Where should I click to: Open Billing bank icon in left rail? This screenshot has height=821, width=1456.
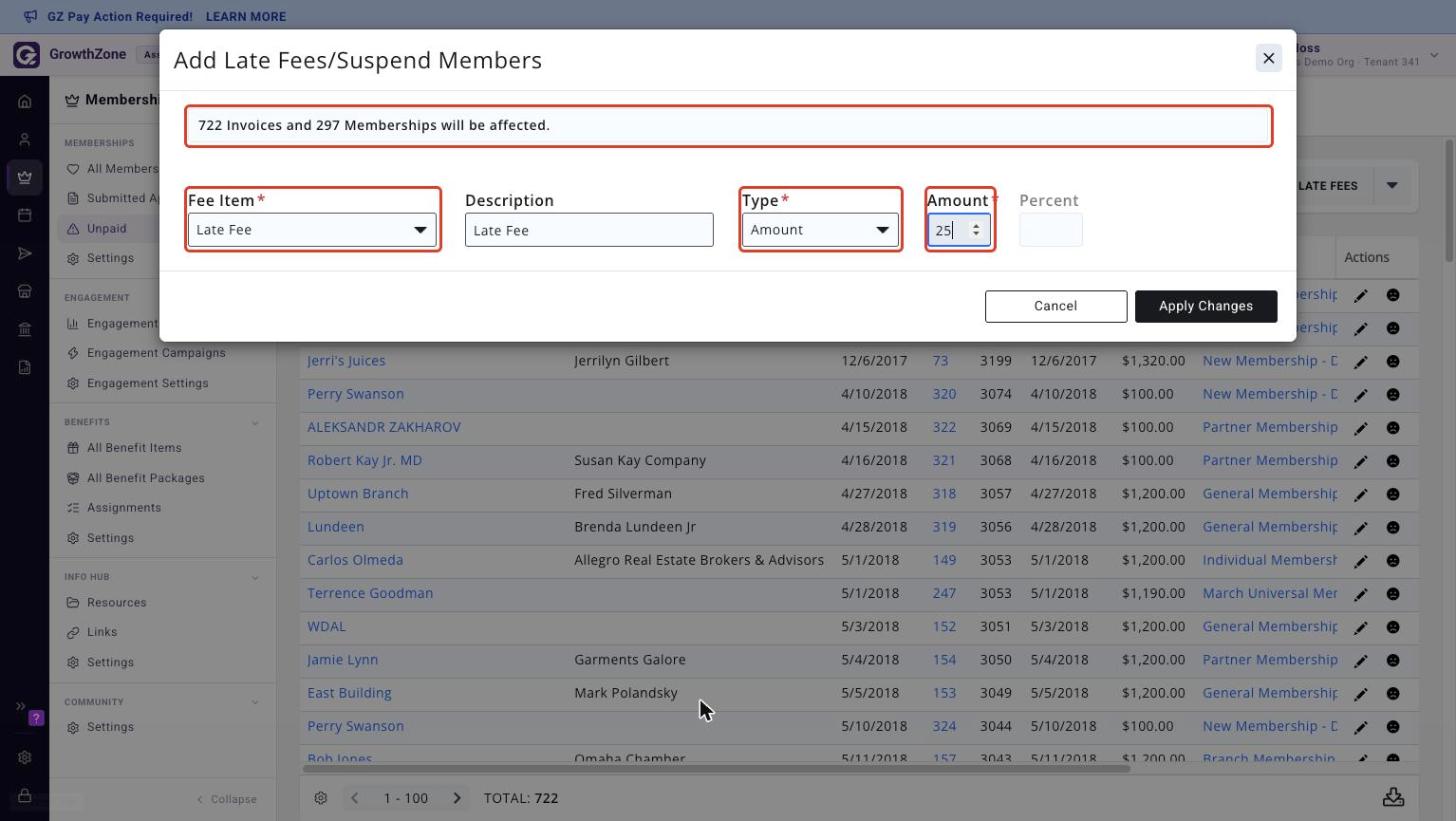[x=25, y=329]
